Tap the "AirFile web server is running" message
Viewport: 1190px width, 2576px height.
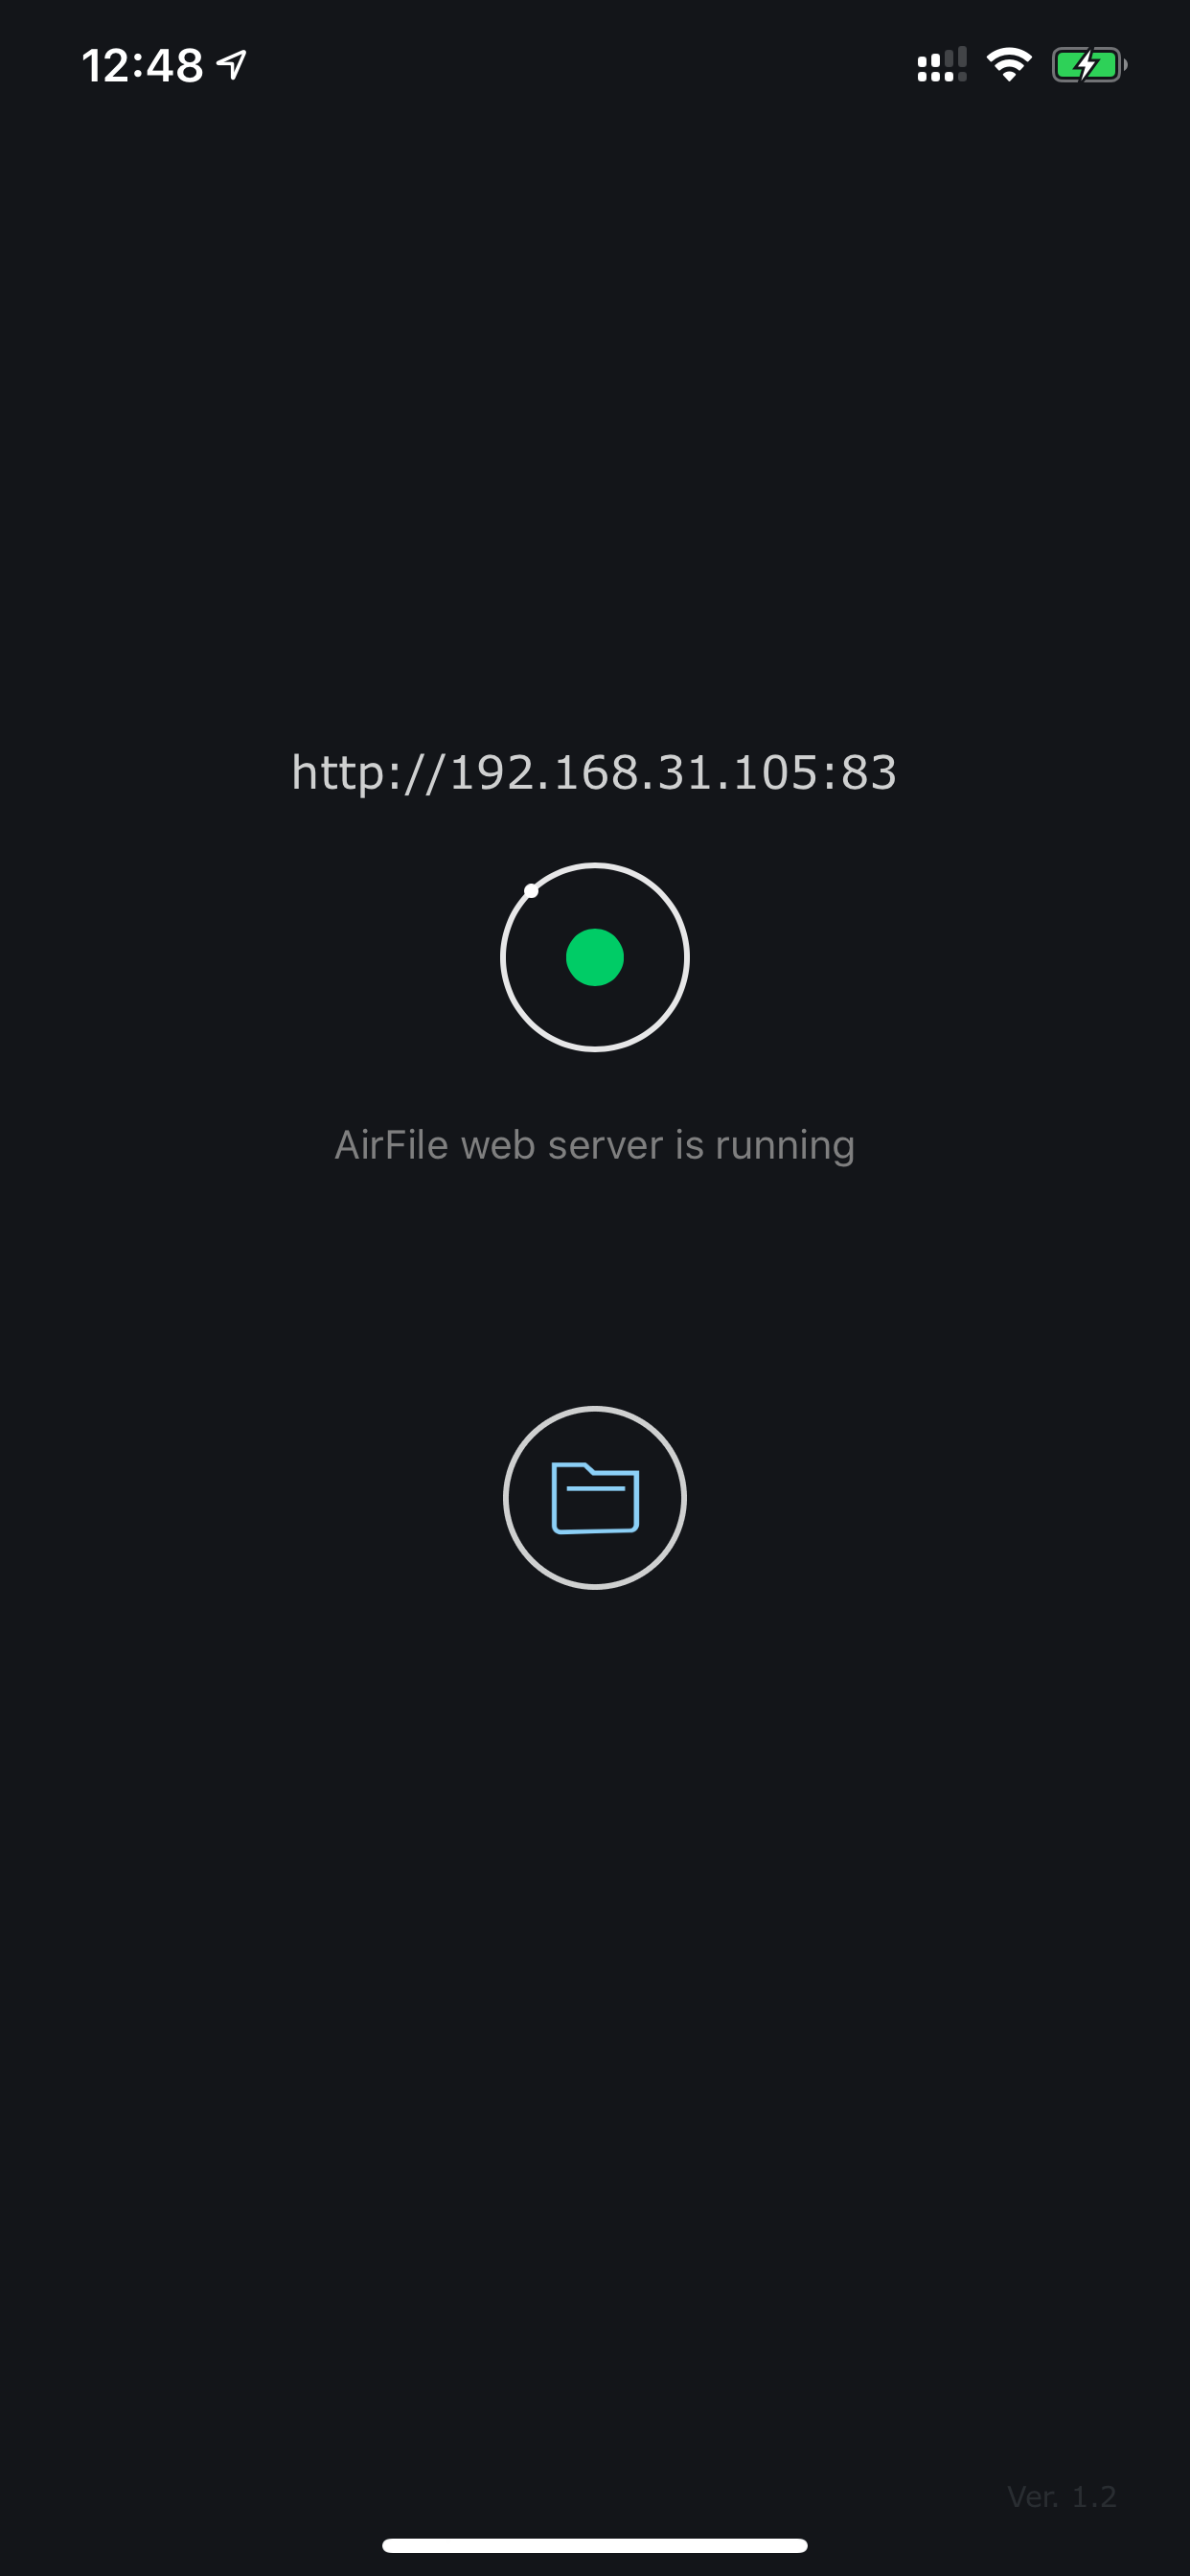point(594,1145)
